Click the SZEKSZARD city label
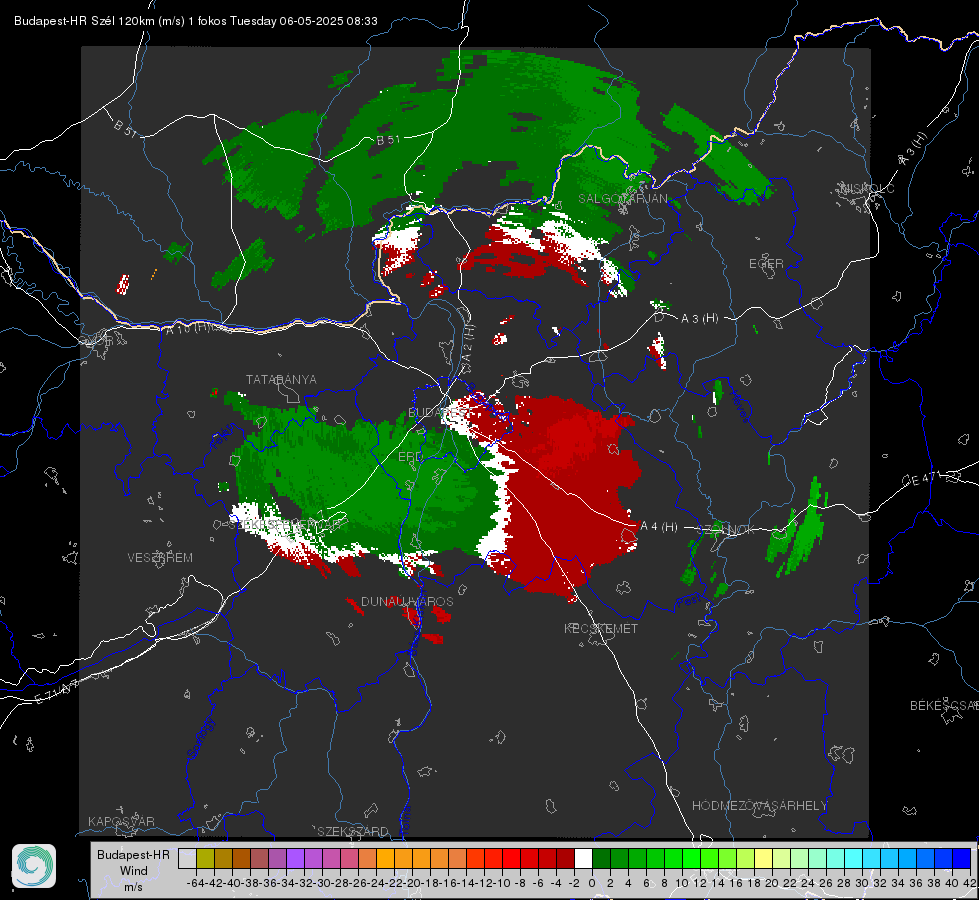This screenshot has height=900, width=979. coord(353,831)
